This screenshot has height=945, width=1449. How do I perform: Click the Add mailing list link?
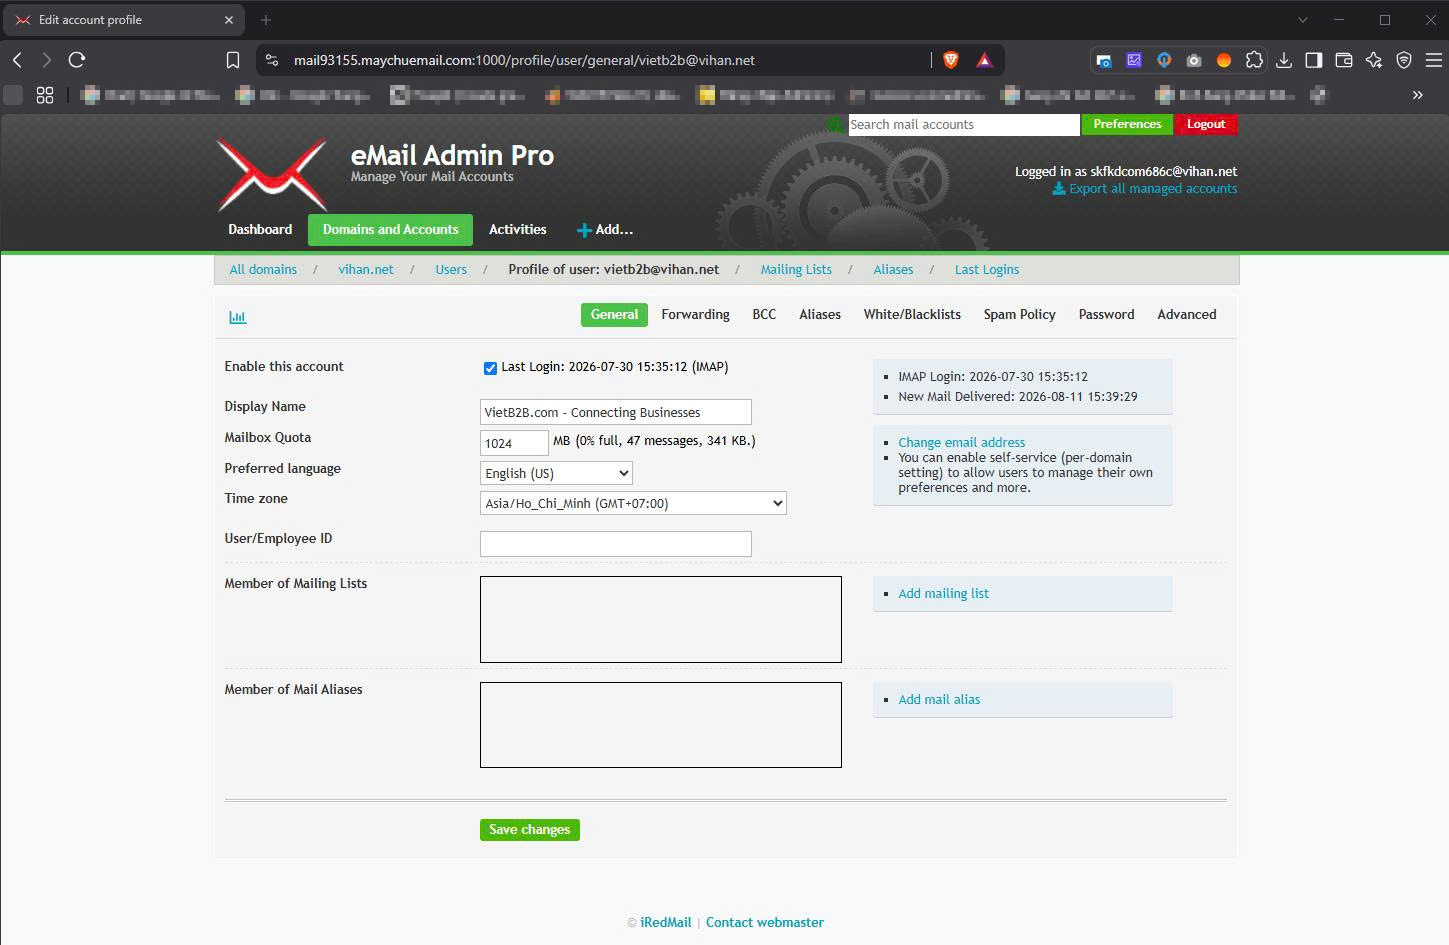[943, 594]
